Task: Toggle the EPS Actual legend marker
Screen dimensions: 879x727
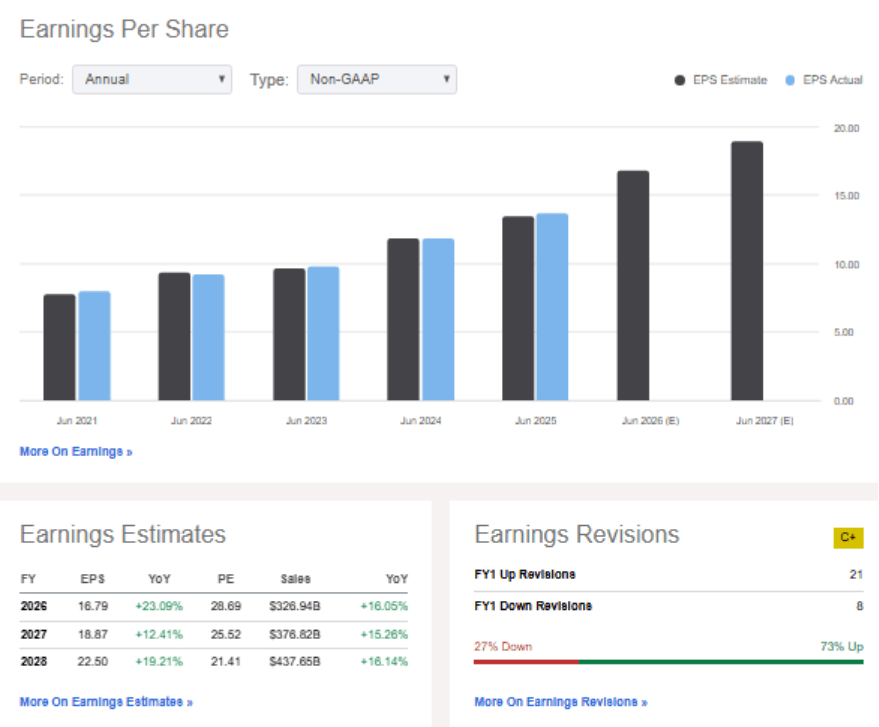Action: click(x=790, y=80)
